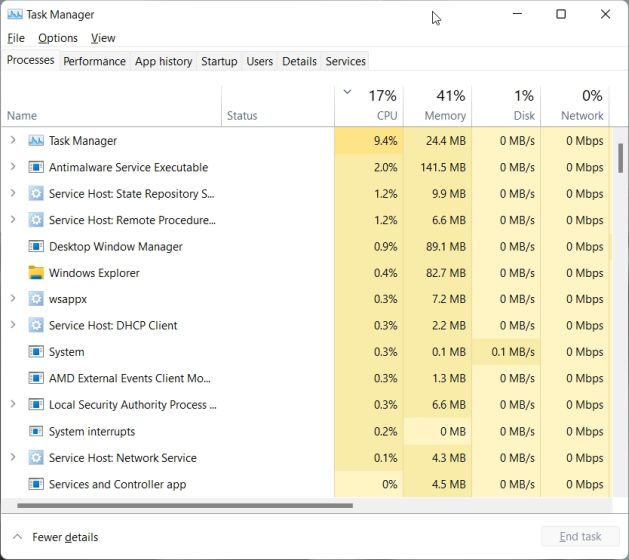629x560 pixels.
Task: Switch to the Services tab
Action: tap(345, 61)
